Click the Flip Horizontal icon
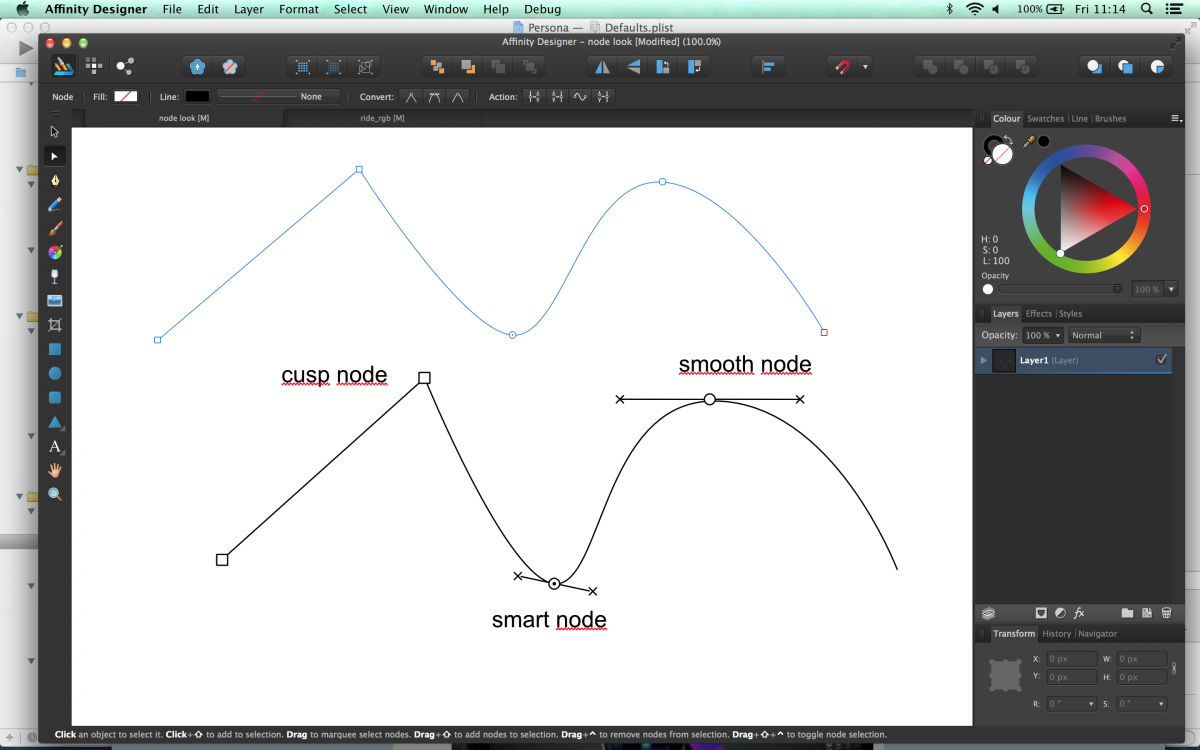This screenshot has height=750, width=1200. (x=602, y=67)
